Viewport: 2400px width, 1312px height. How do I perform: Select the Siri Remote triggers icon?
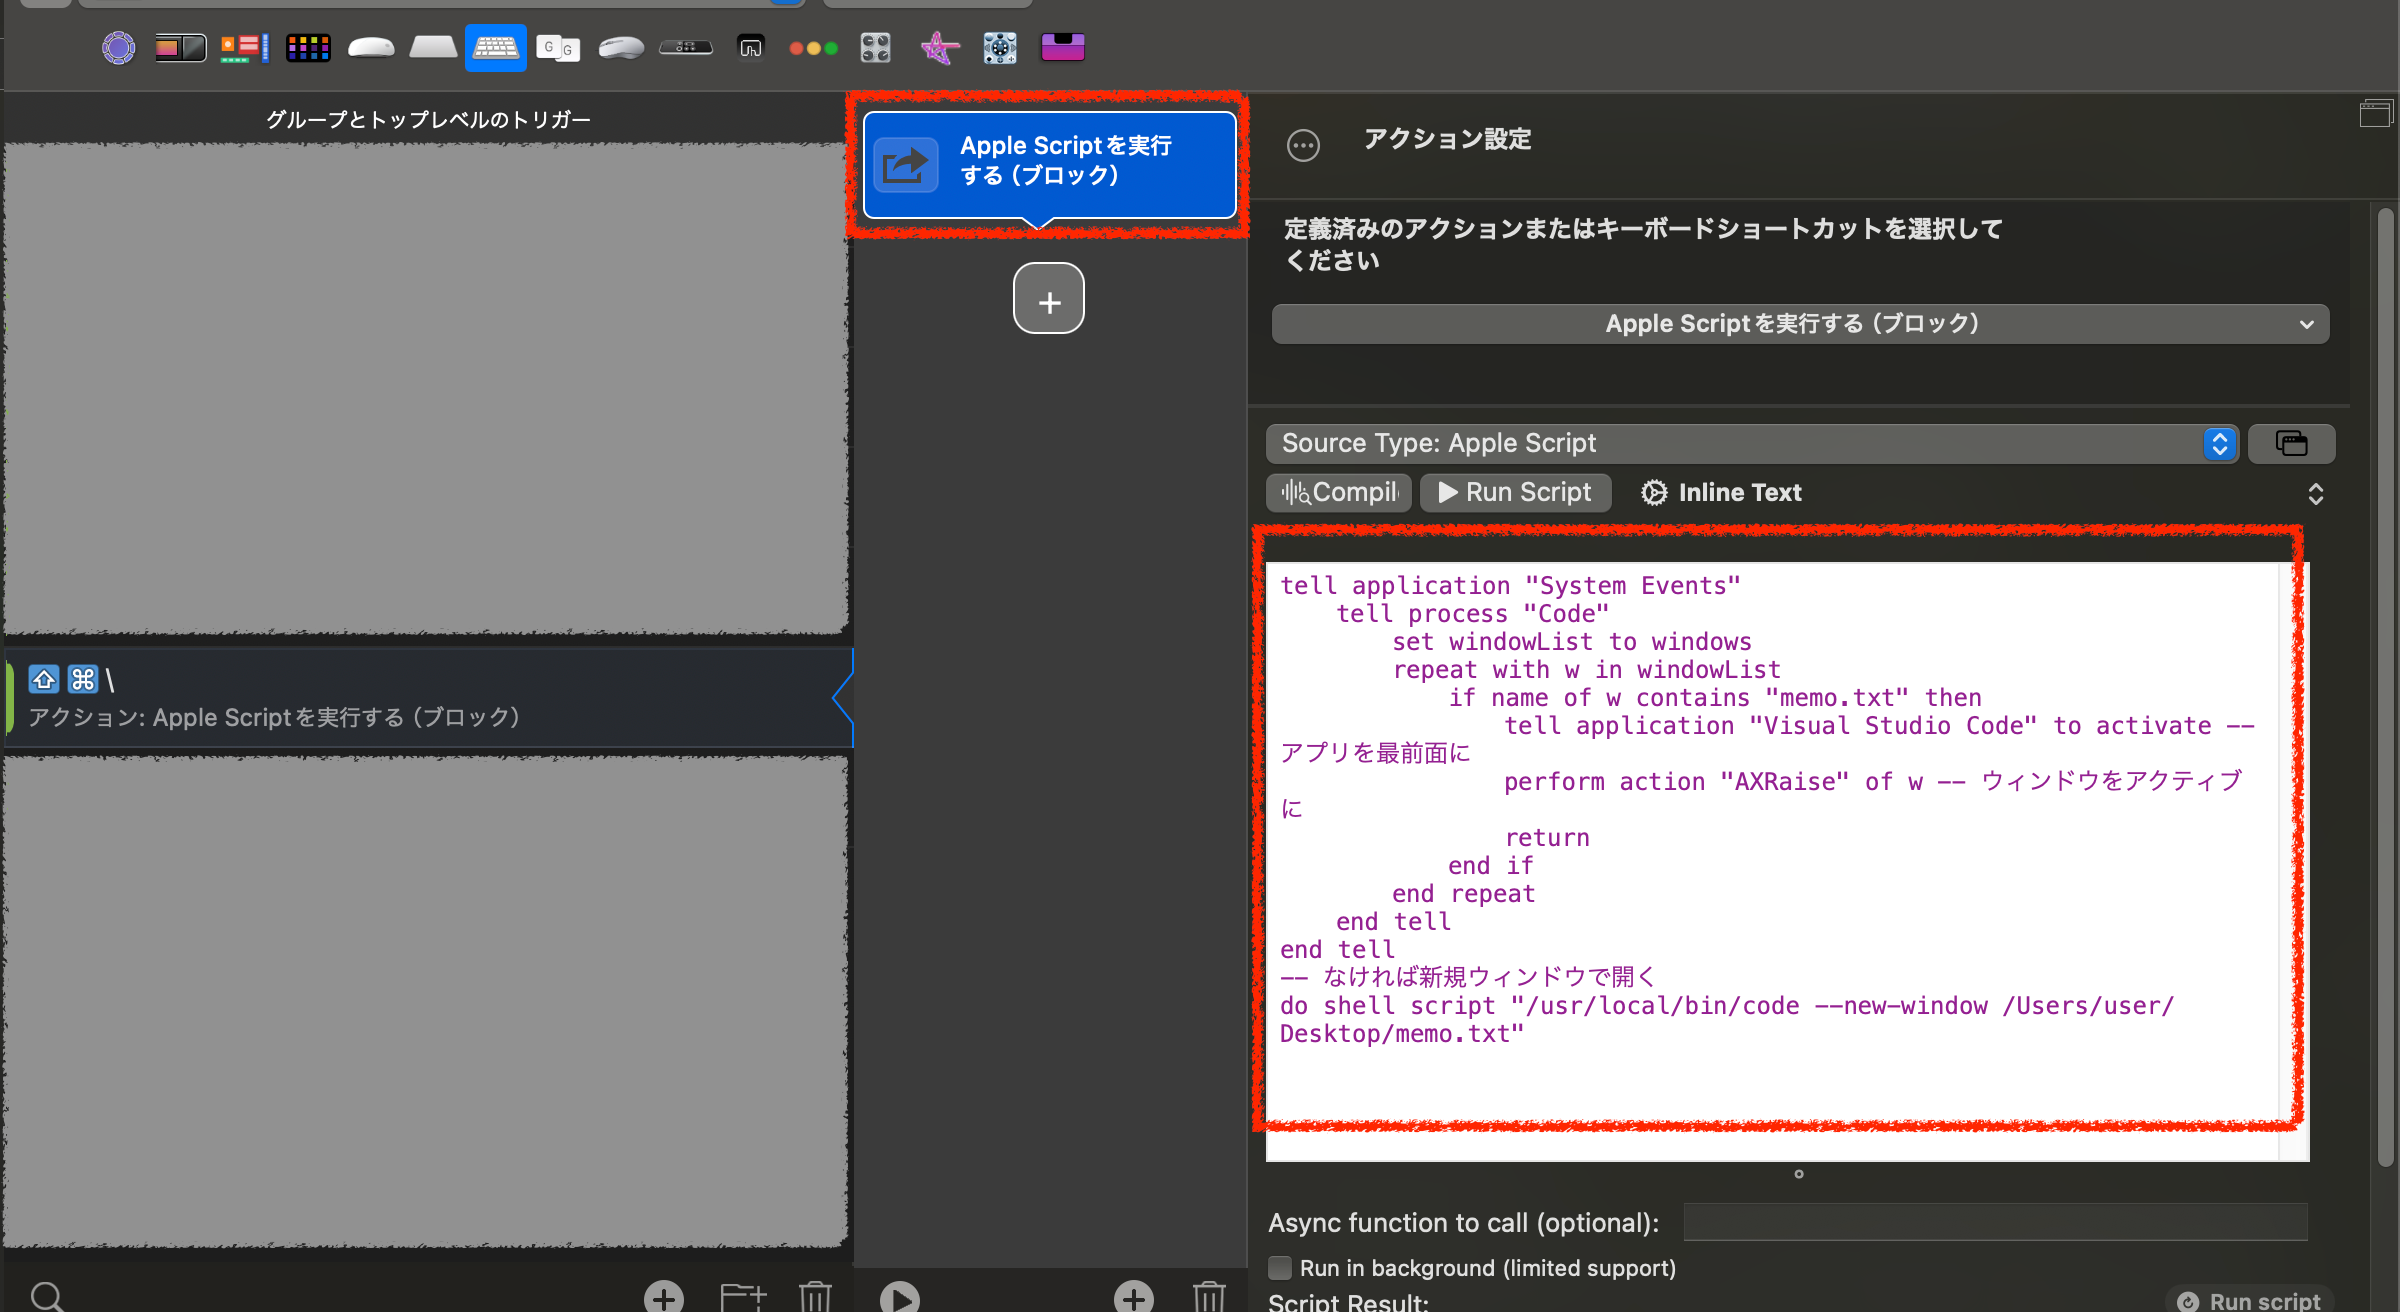[x=686, y=47]
